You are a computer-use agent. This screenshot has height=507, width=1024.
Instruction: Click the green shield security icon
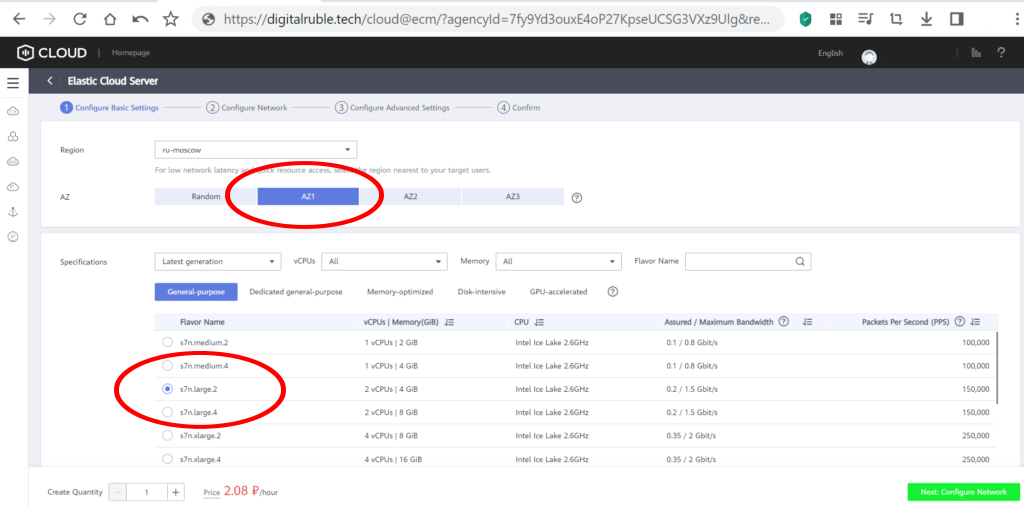(x=806, y=19)
